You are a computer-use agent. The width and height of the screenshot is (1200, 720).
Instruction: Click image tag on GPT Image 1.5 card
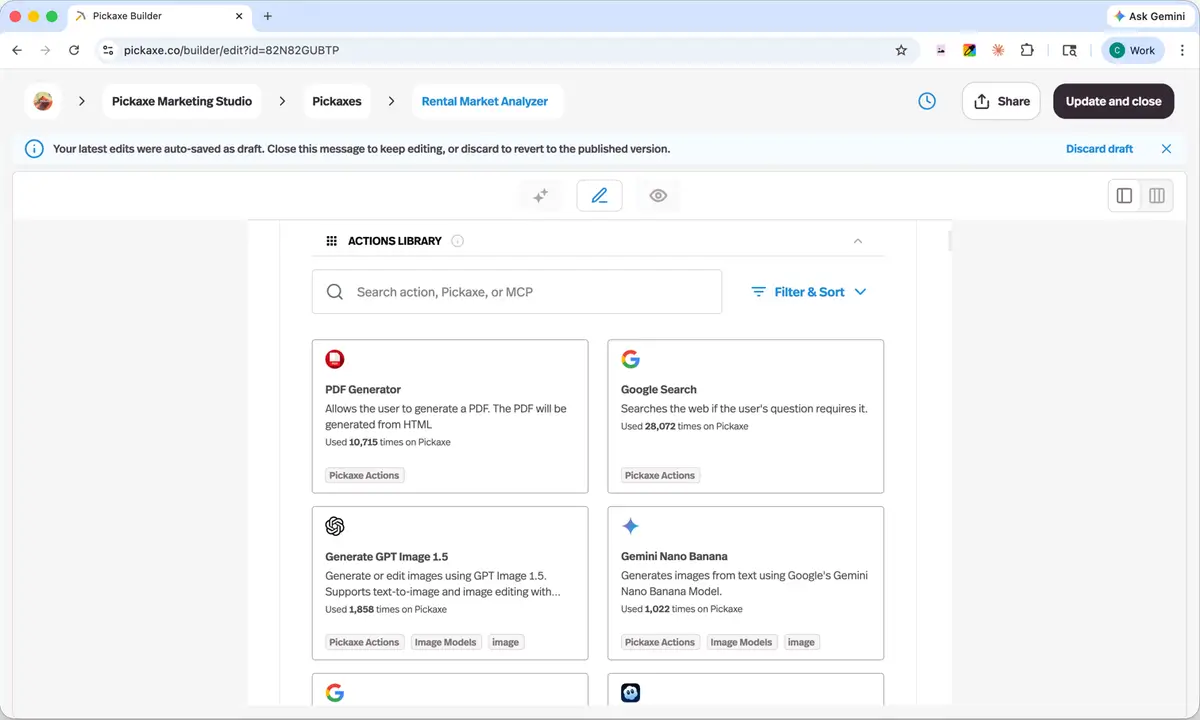(x=506, y=642)
